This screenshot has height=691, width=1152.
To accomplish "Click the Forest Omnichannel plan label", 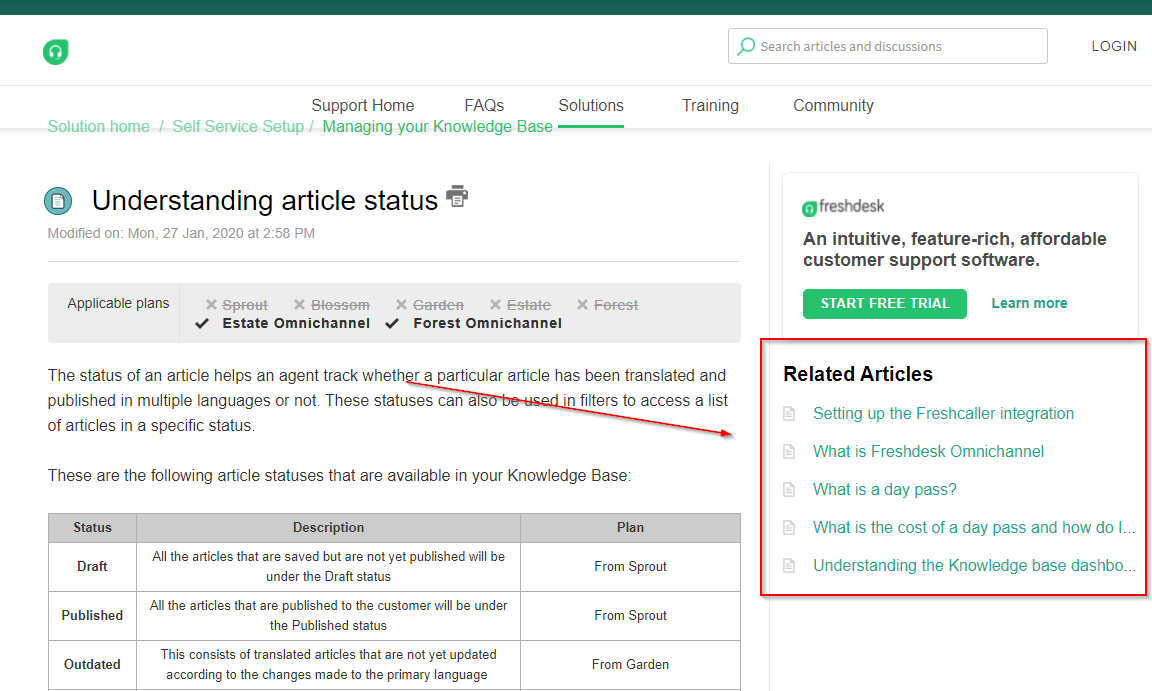I will click(487, 324).
